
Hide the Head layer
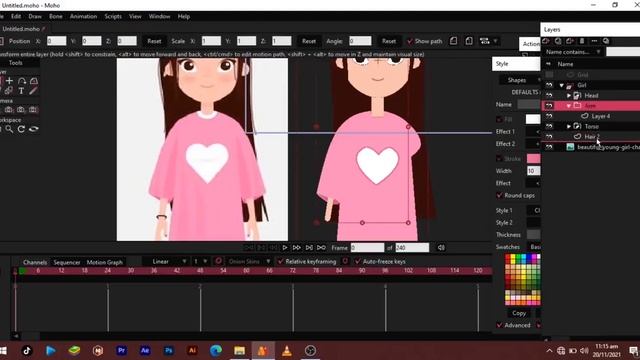549,95
